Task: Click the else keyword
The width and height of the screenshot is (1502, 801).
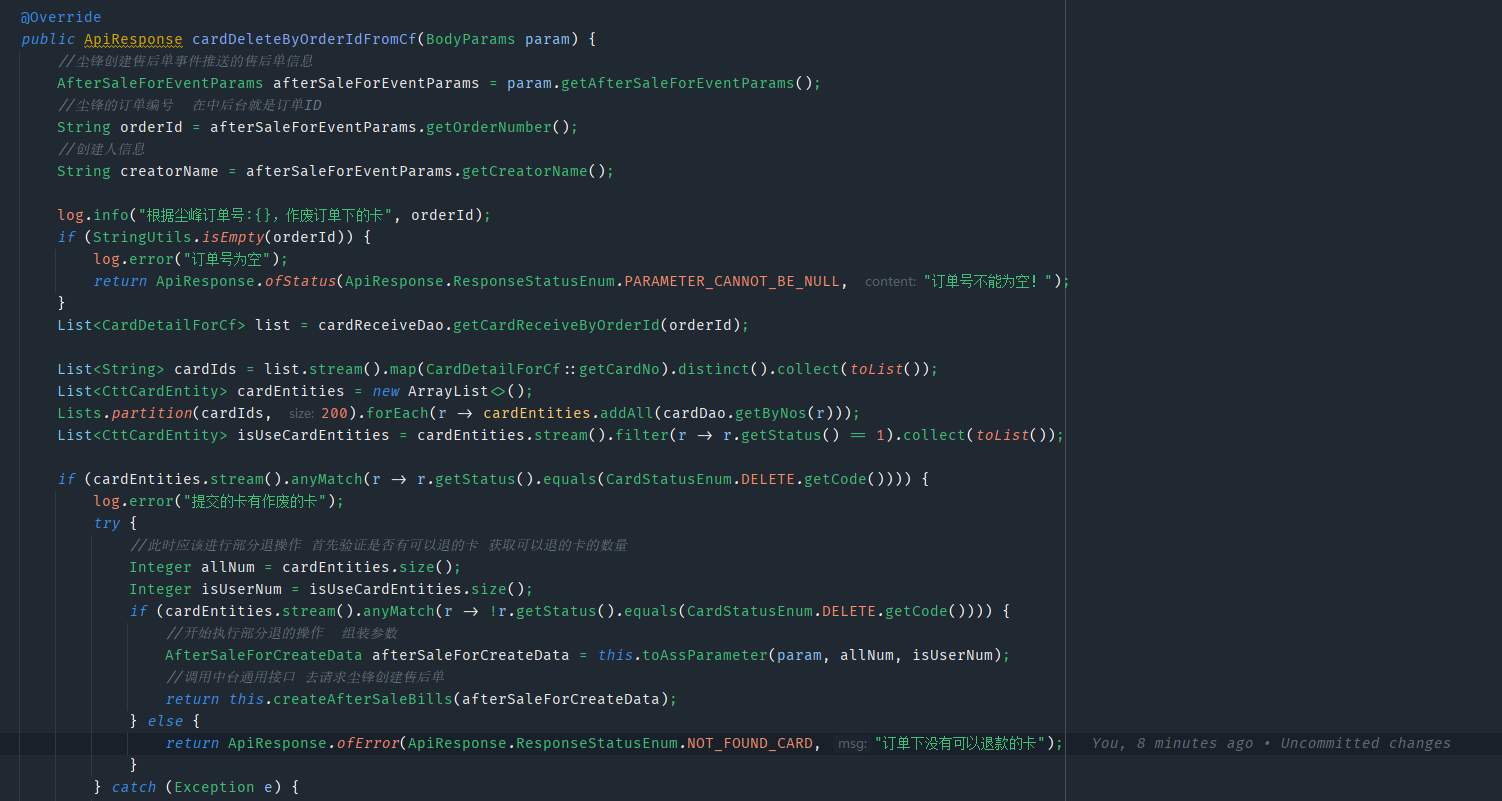Action: [x=165, y=721]
